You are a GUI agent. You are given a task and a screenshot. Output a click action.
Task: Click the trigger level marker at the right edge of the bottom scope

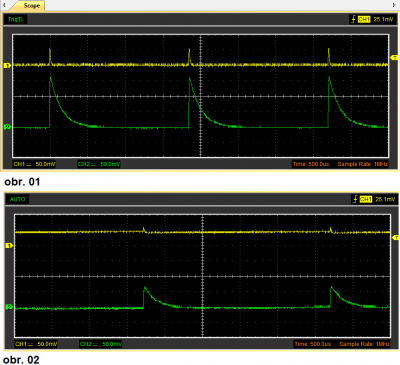tap(395, 237)
